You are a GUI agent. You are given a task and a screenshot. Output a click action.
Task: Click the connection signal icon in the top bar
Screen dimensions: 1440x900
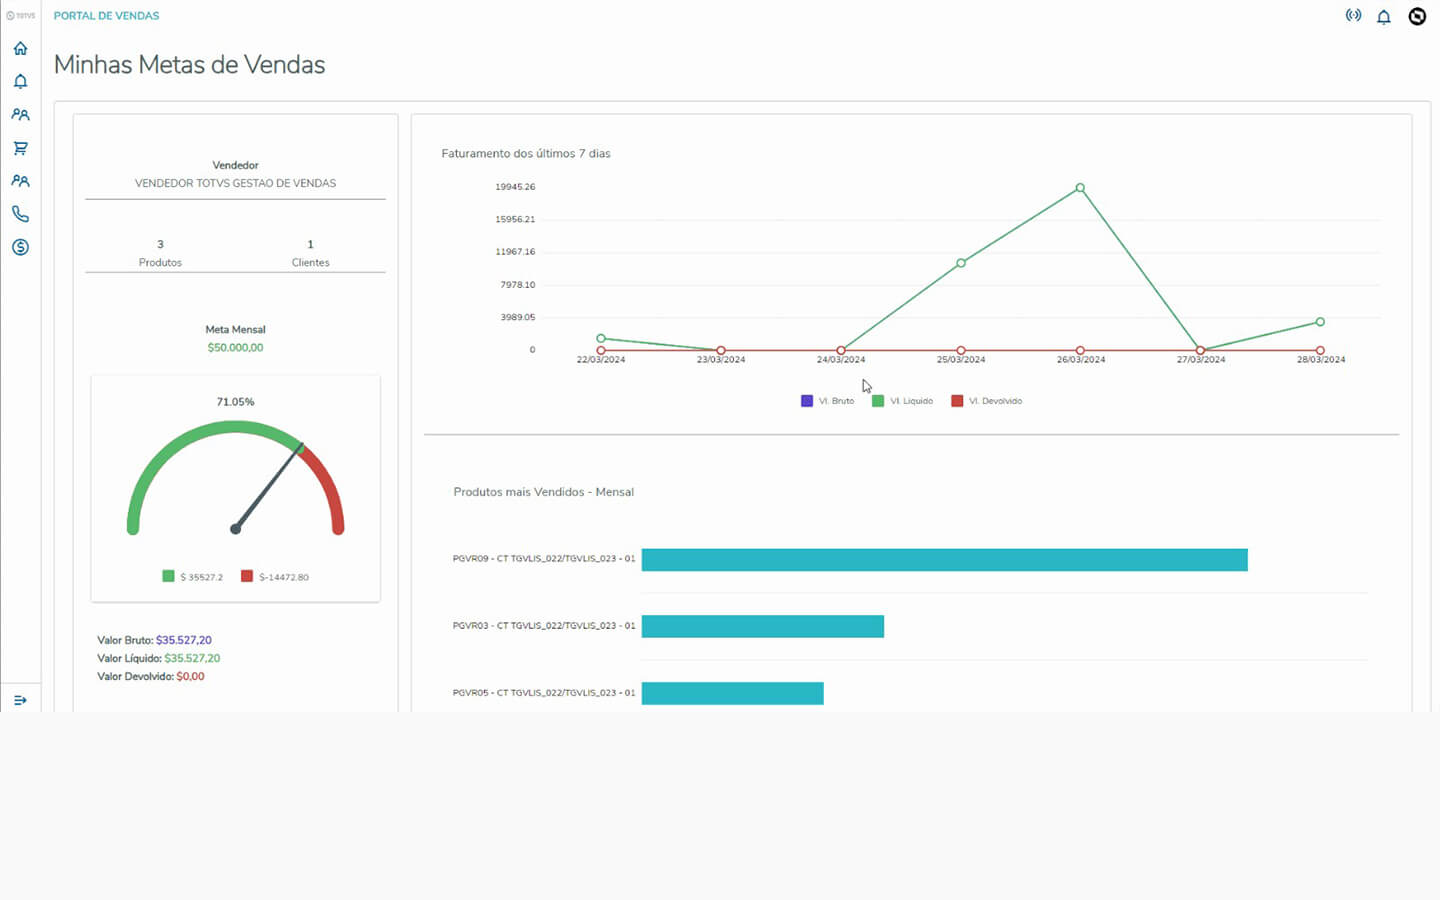(1353, 16)
